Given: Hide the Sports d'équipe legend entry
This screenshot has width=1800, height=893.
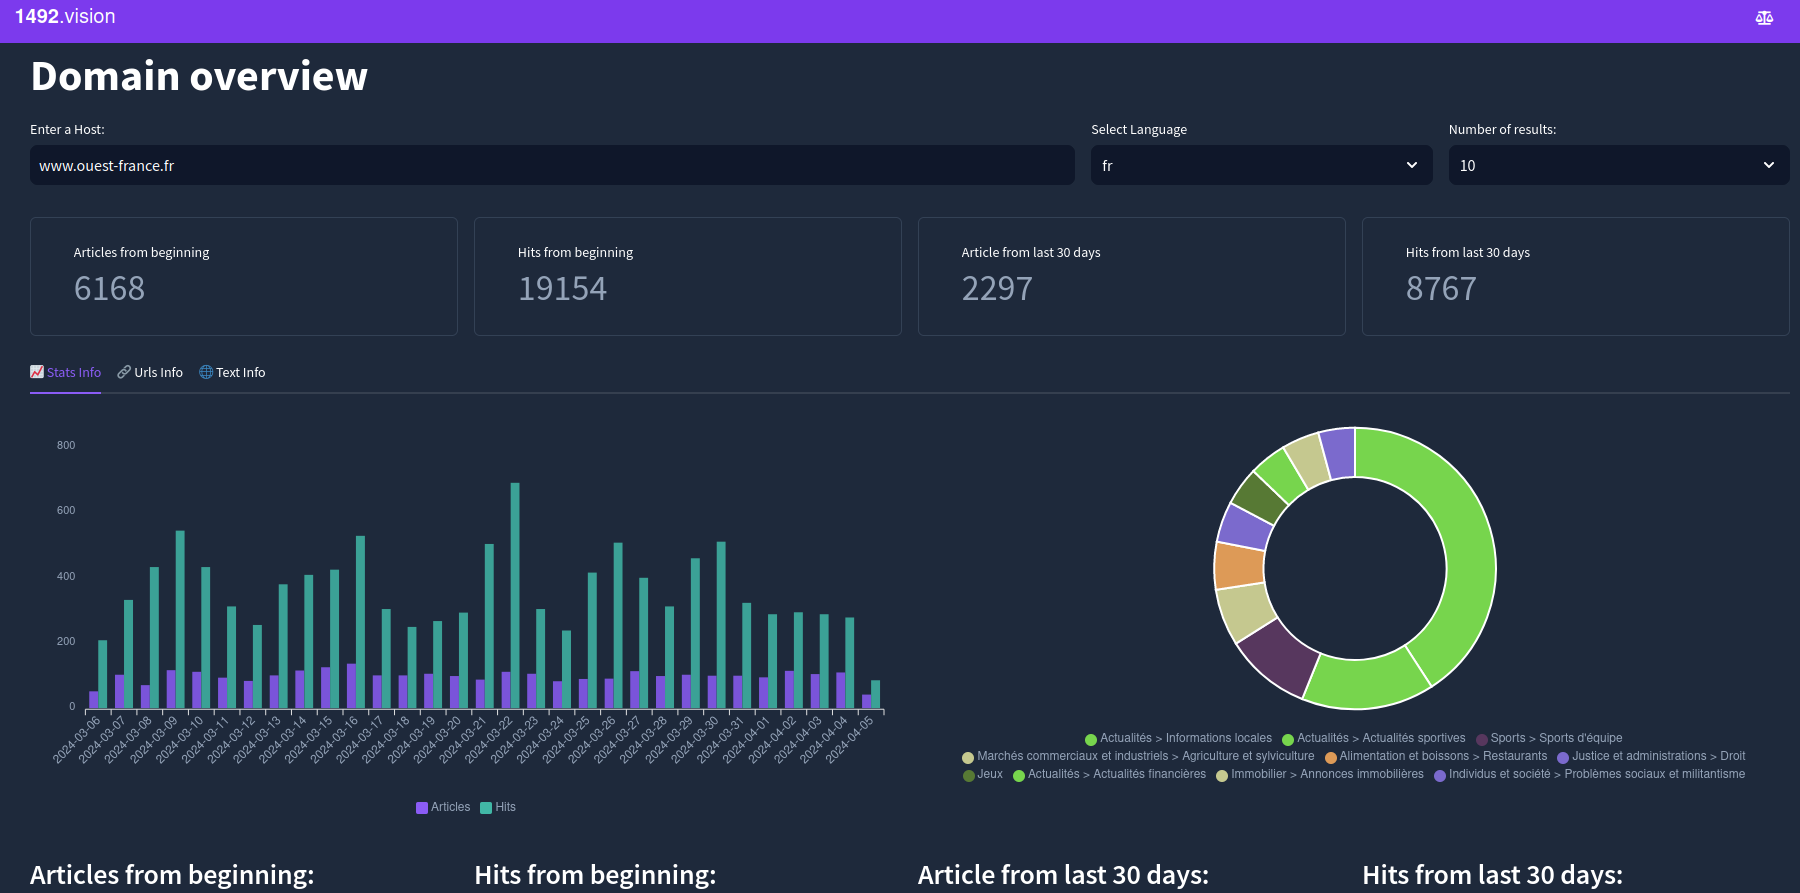Looking at the screenshot, I should point(1549,739).
